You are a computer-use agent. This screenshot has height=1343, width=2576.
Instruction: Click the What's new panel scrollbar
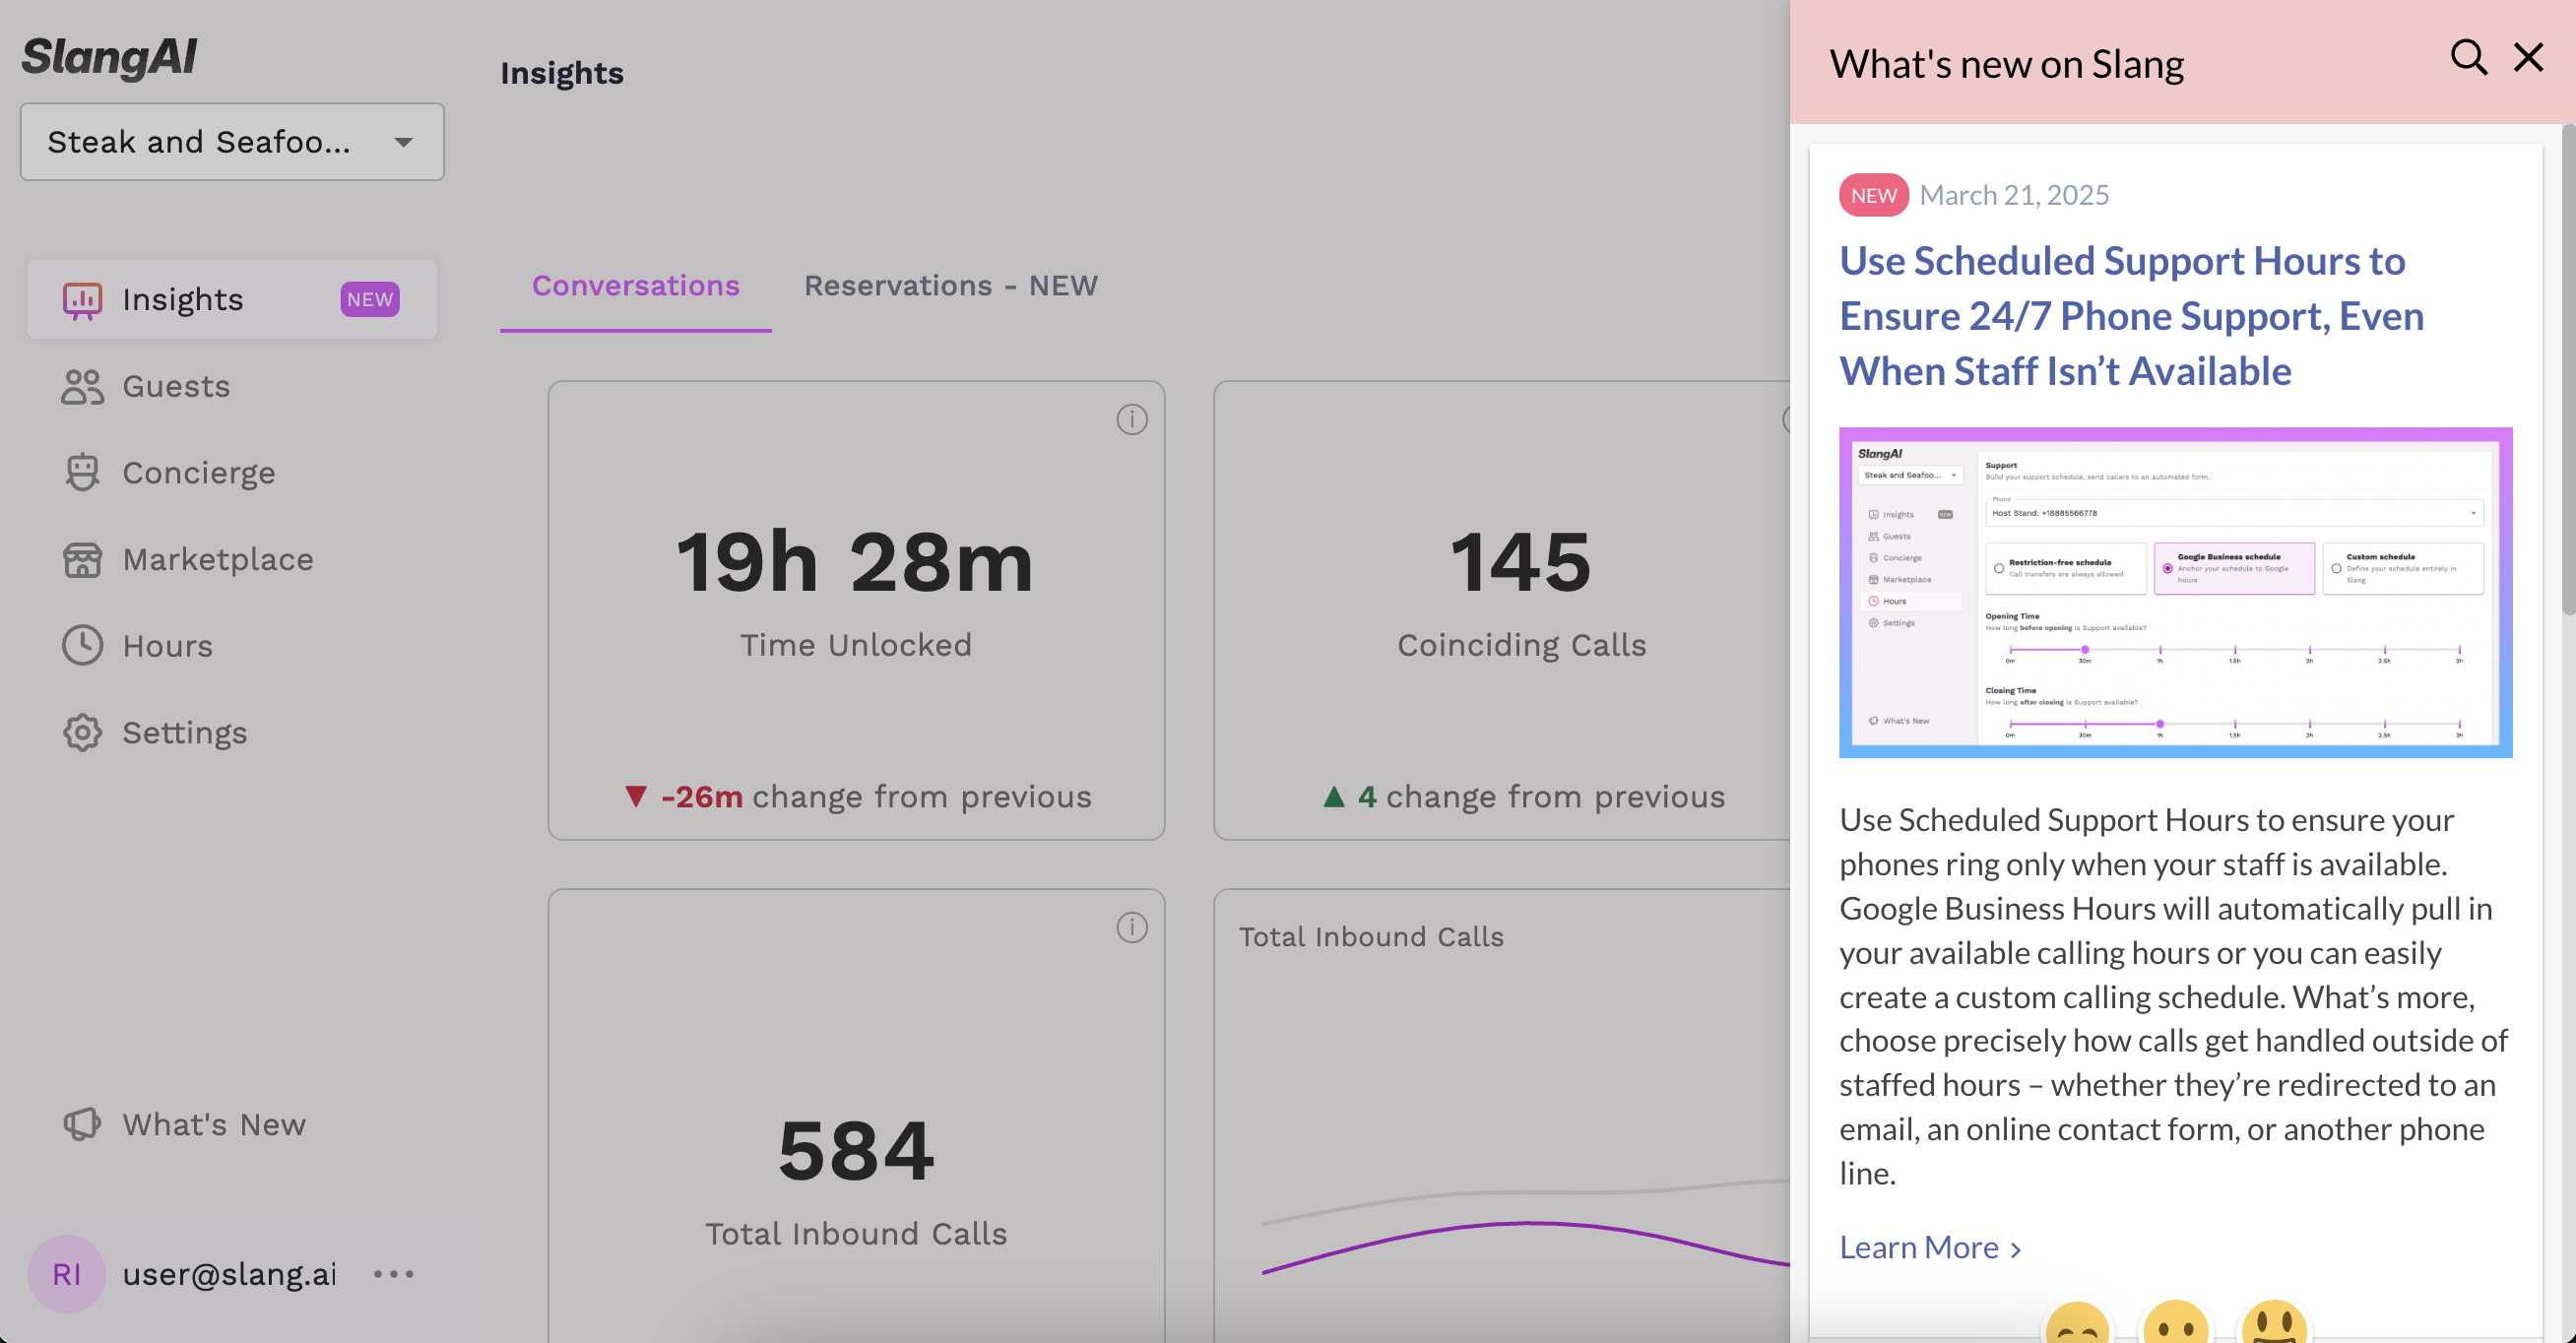(2567, 370)
